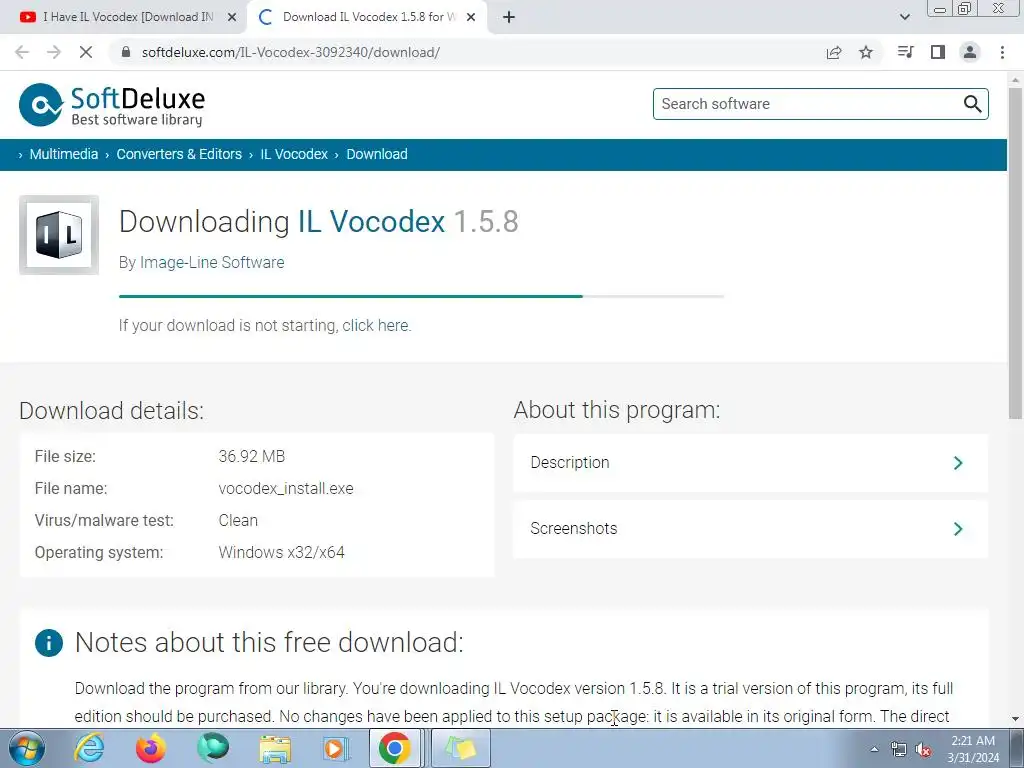Viewport: 1024px width, 768px height.
Task: View site security lock info
Action: click(x=126, y=52)
